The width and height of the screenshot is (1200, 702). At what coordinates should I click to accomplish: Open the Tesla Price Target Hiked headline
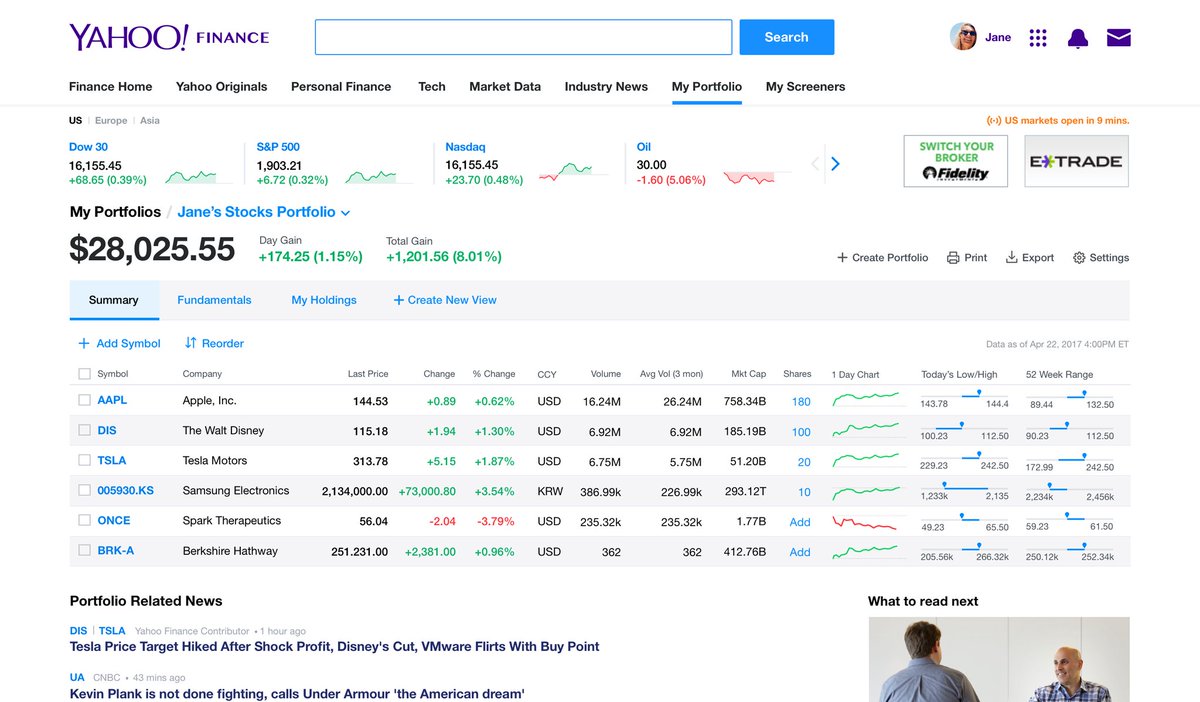[x=335, y=647]
